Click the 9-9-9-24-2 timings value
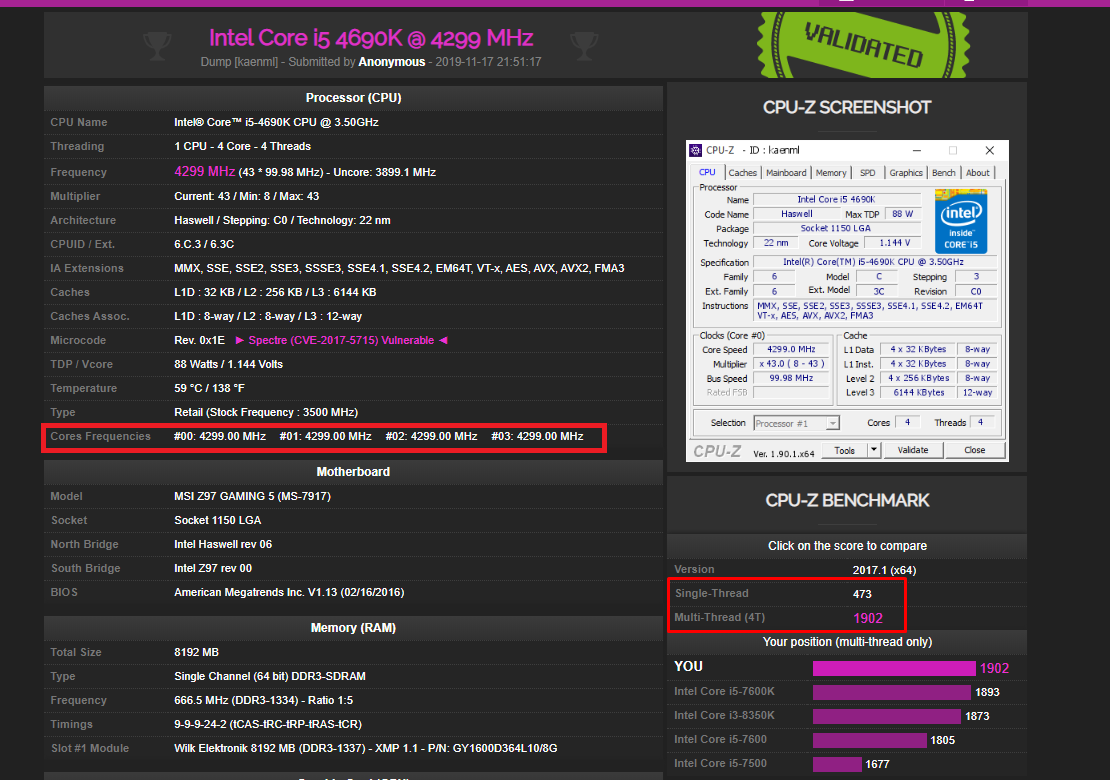The image size is (1110, 780). (x=268, y=724)
